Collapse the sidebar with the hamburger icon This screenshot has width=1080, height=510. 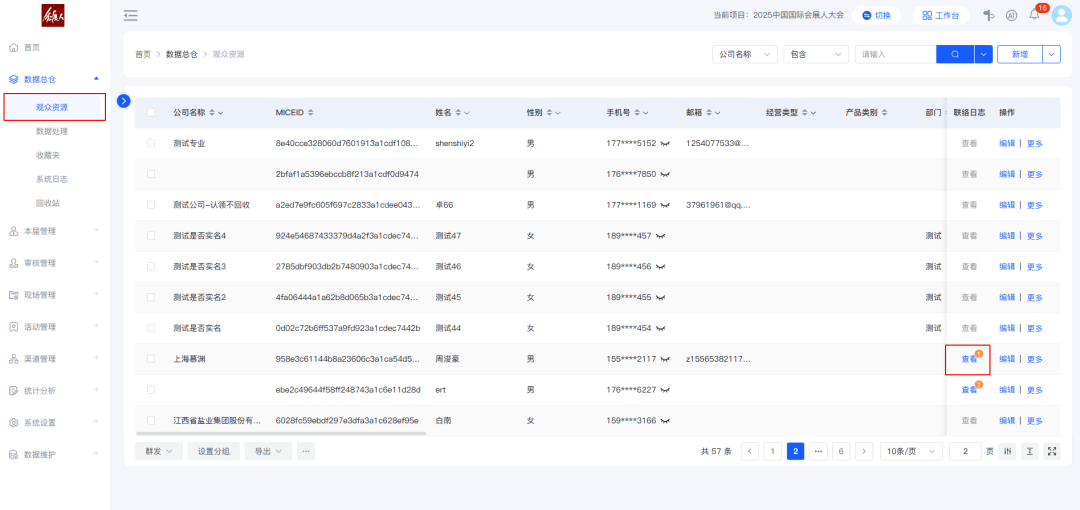131,15
